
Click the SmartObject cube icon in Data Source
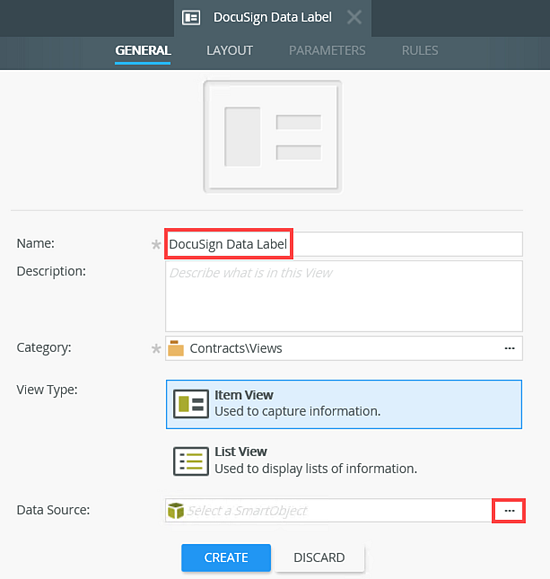click(x=176, y=511)
